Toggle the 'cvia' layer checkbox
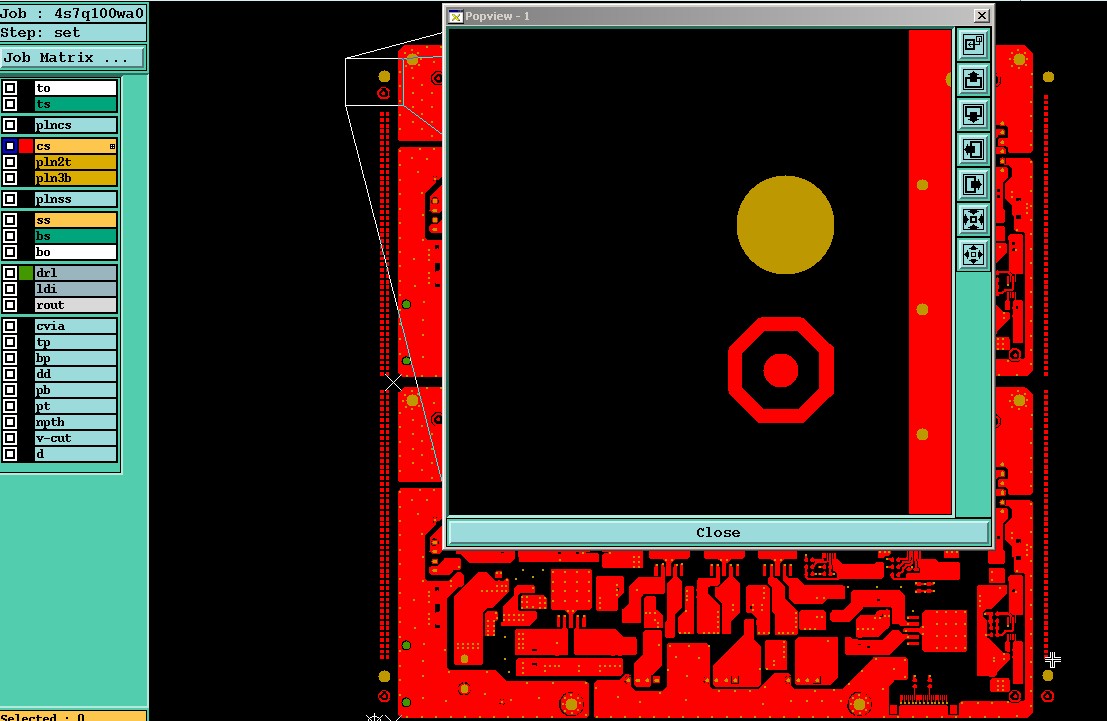 point(10,326)
